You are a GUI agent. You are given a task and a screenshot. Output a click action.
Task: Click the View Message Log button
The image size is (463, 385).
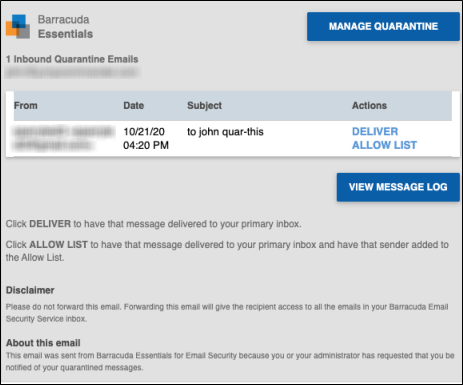pos(398,187)
